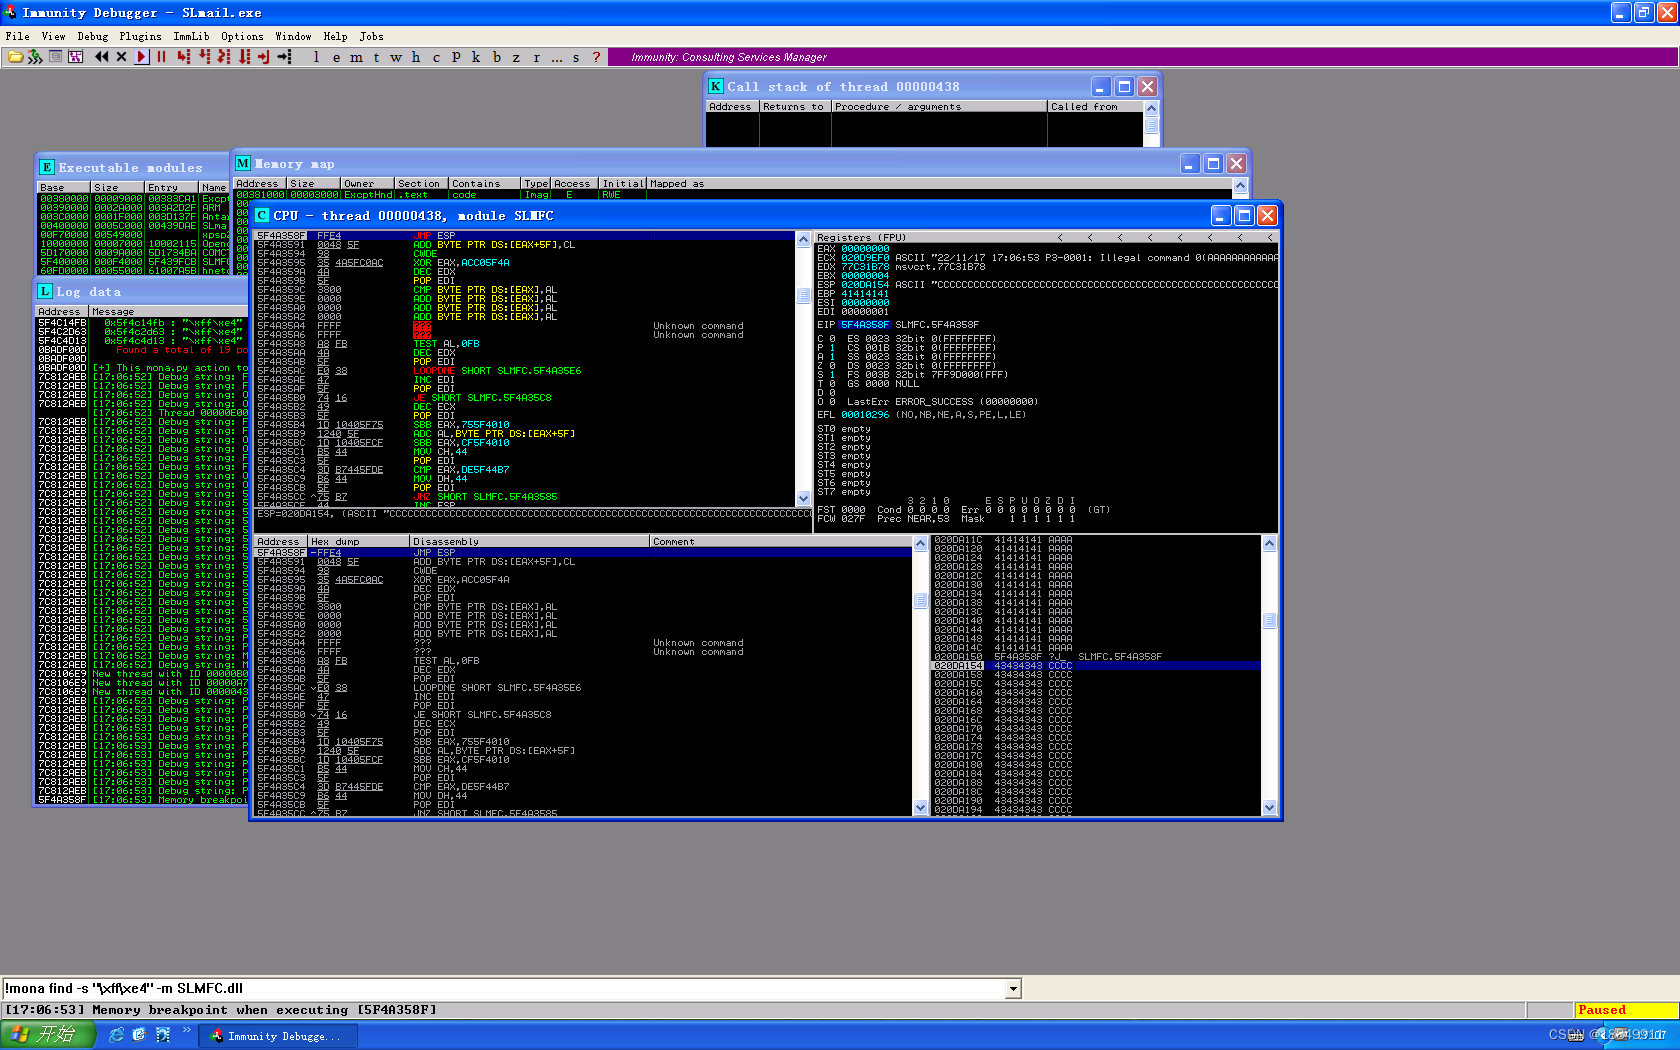Click scrollbar thumb of upper disassembly pane
The image size is (1680, 1050).
tap(803, 295)
